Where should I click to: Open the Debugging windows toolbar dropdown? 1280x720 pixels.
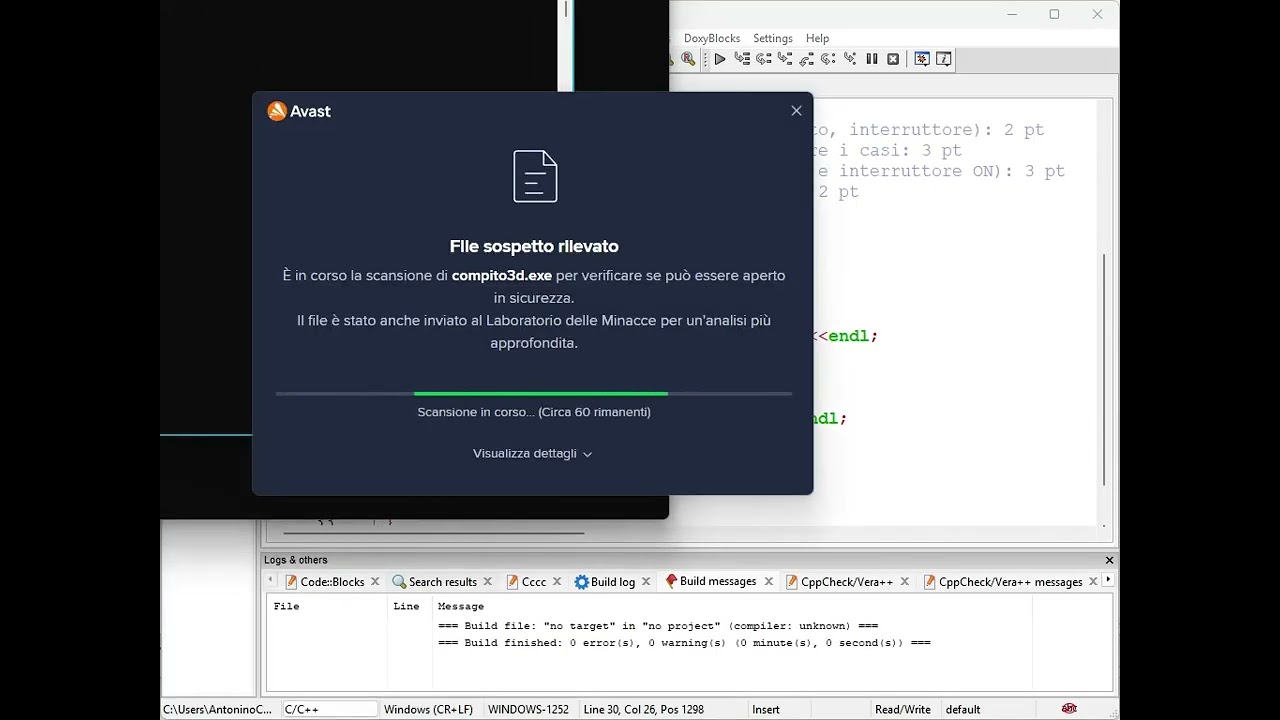click(x=922, y=59)
